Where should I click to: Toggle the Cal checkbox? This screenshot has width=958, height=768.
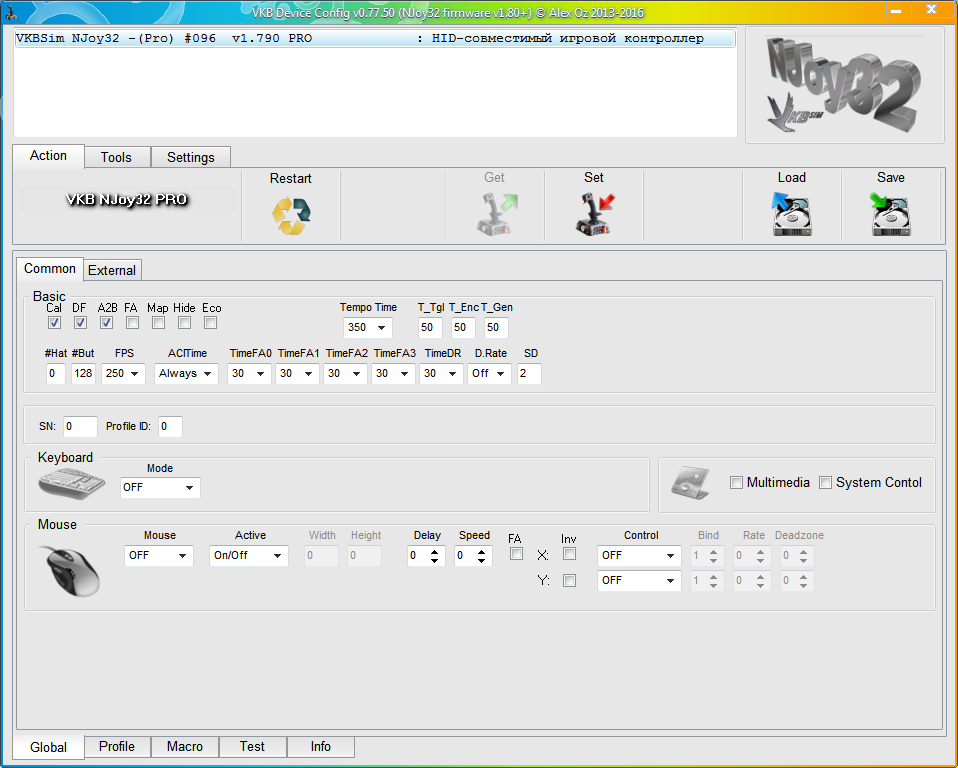[x=54, y=323]
